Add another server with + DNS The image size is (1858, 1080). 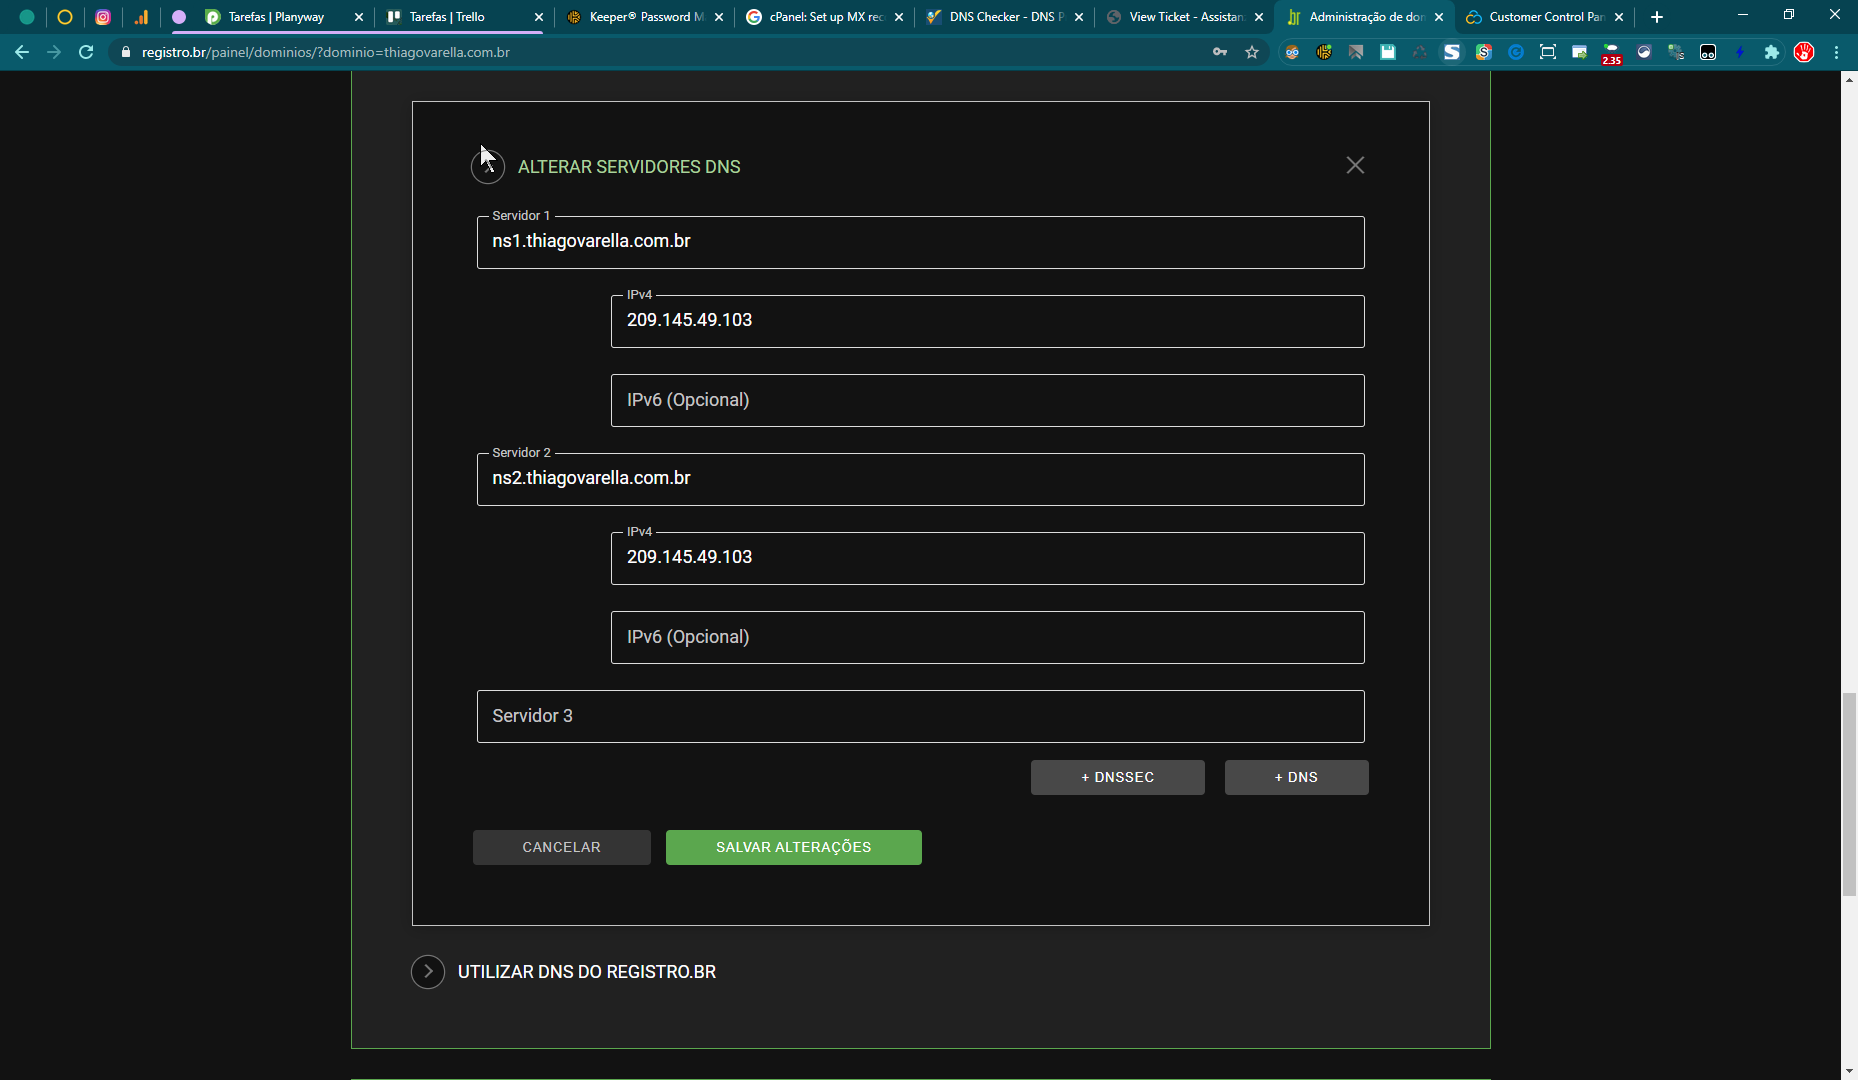[x=1297, y=777]
